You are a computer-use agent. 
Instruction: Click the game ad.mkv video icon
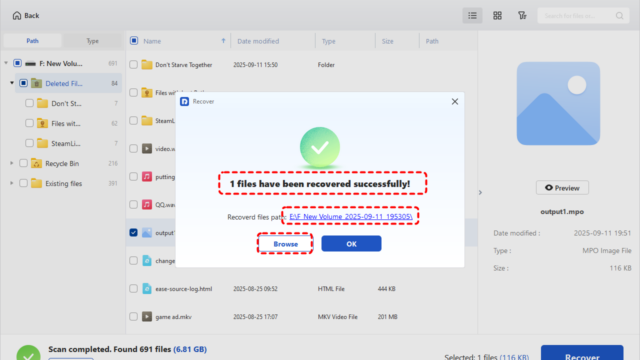(x=147, y=316)
